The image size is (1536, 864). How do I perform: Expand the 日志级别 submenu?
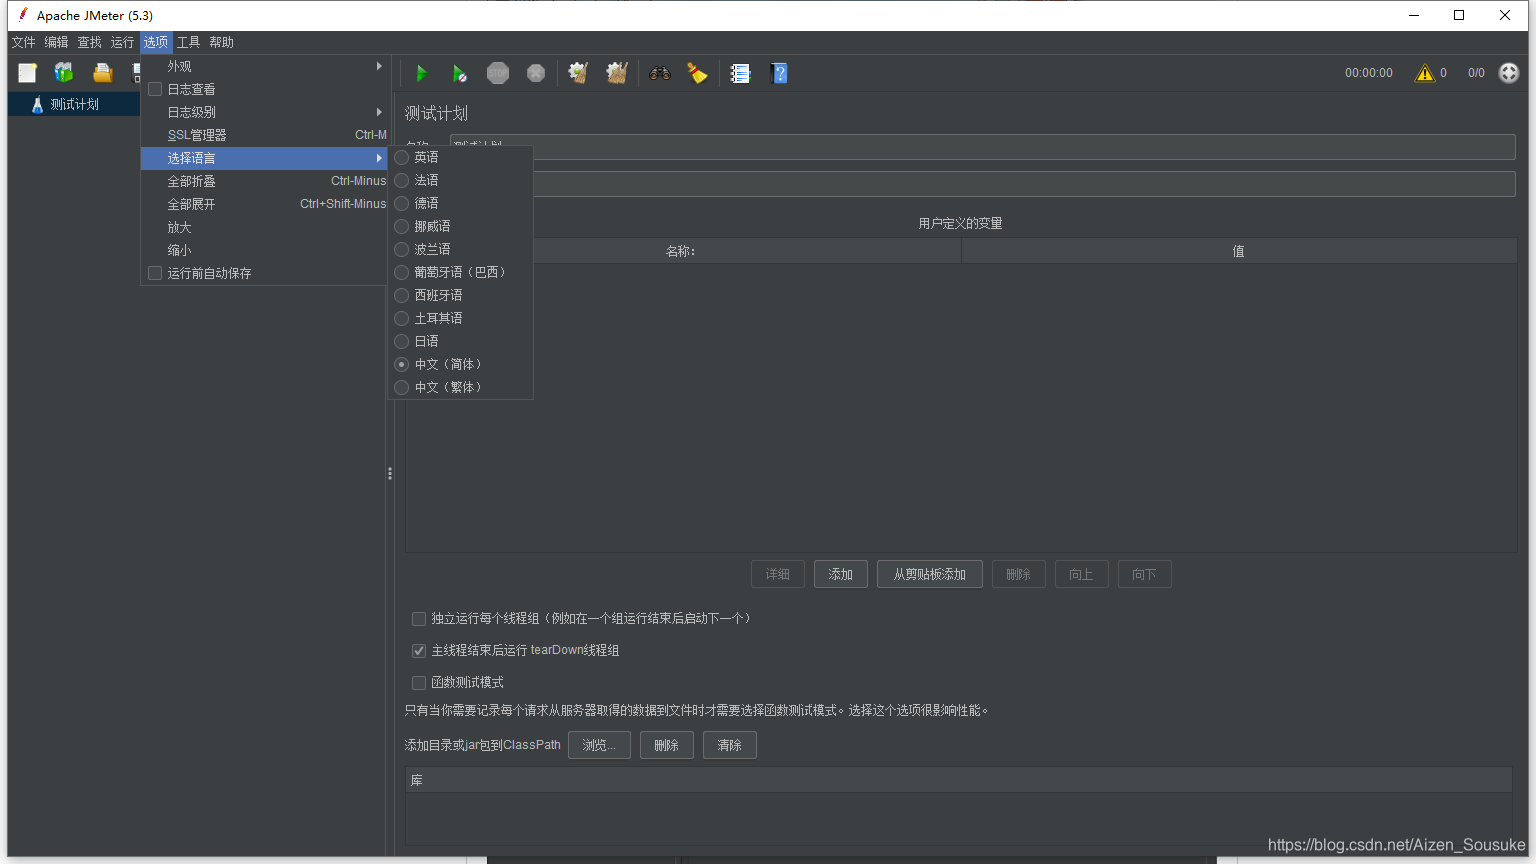(264, 112)
